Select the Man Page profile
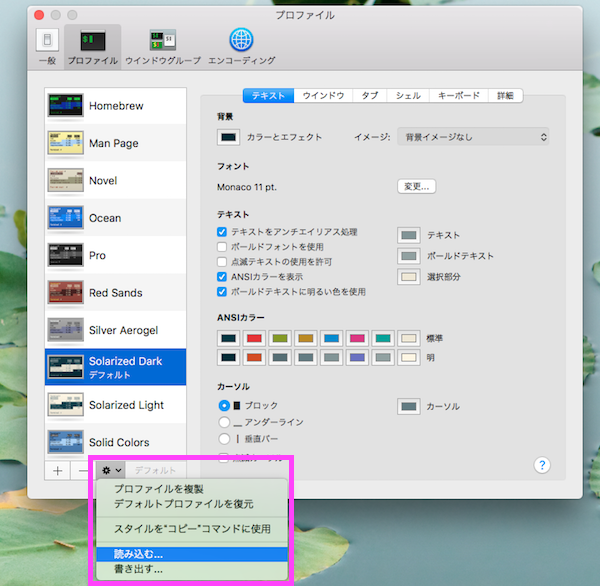Screen dimensions: 600x586 pyautogui.click(x=115, y=143)
